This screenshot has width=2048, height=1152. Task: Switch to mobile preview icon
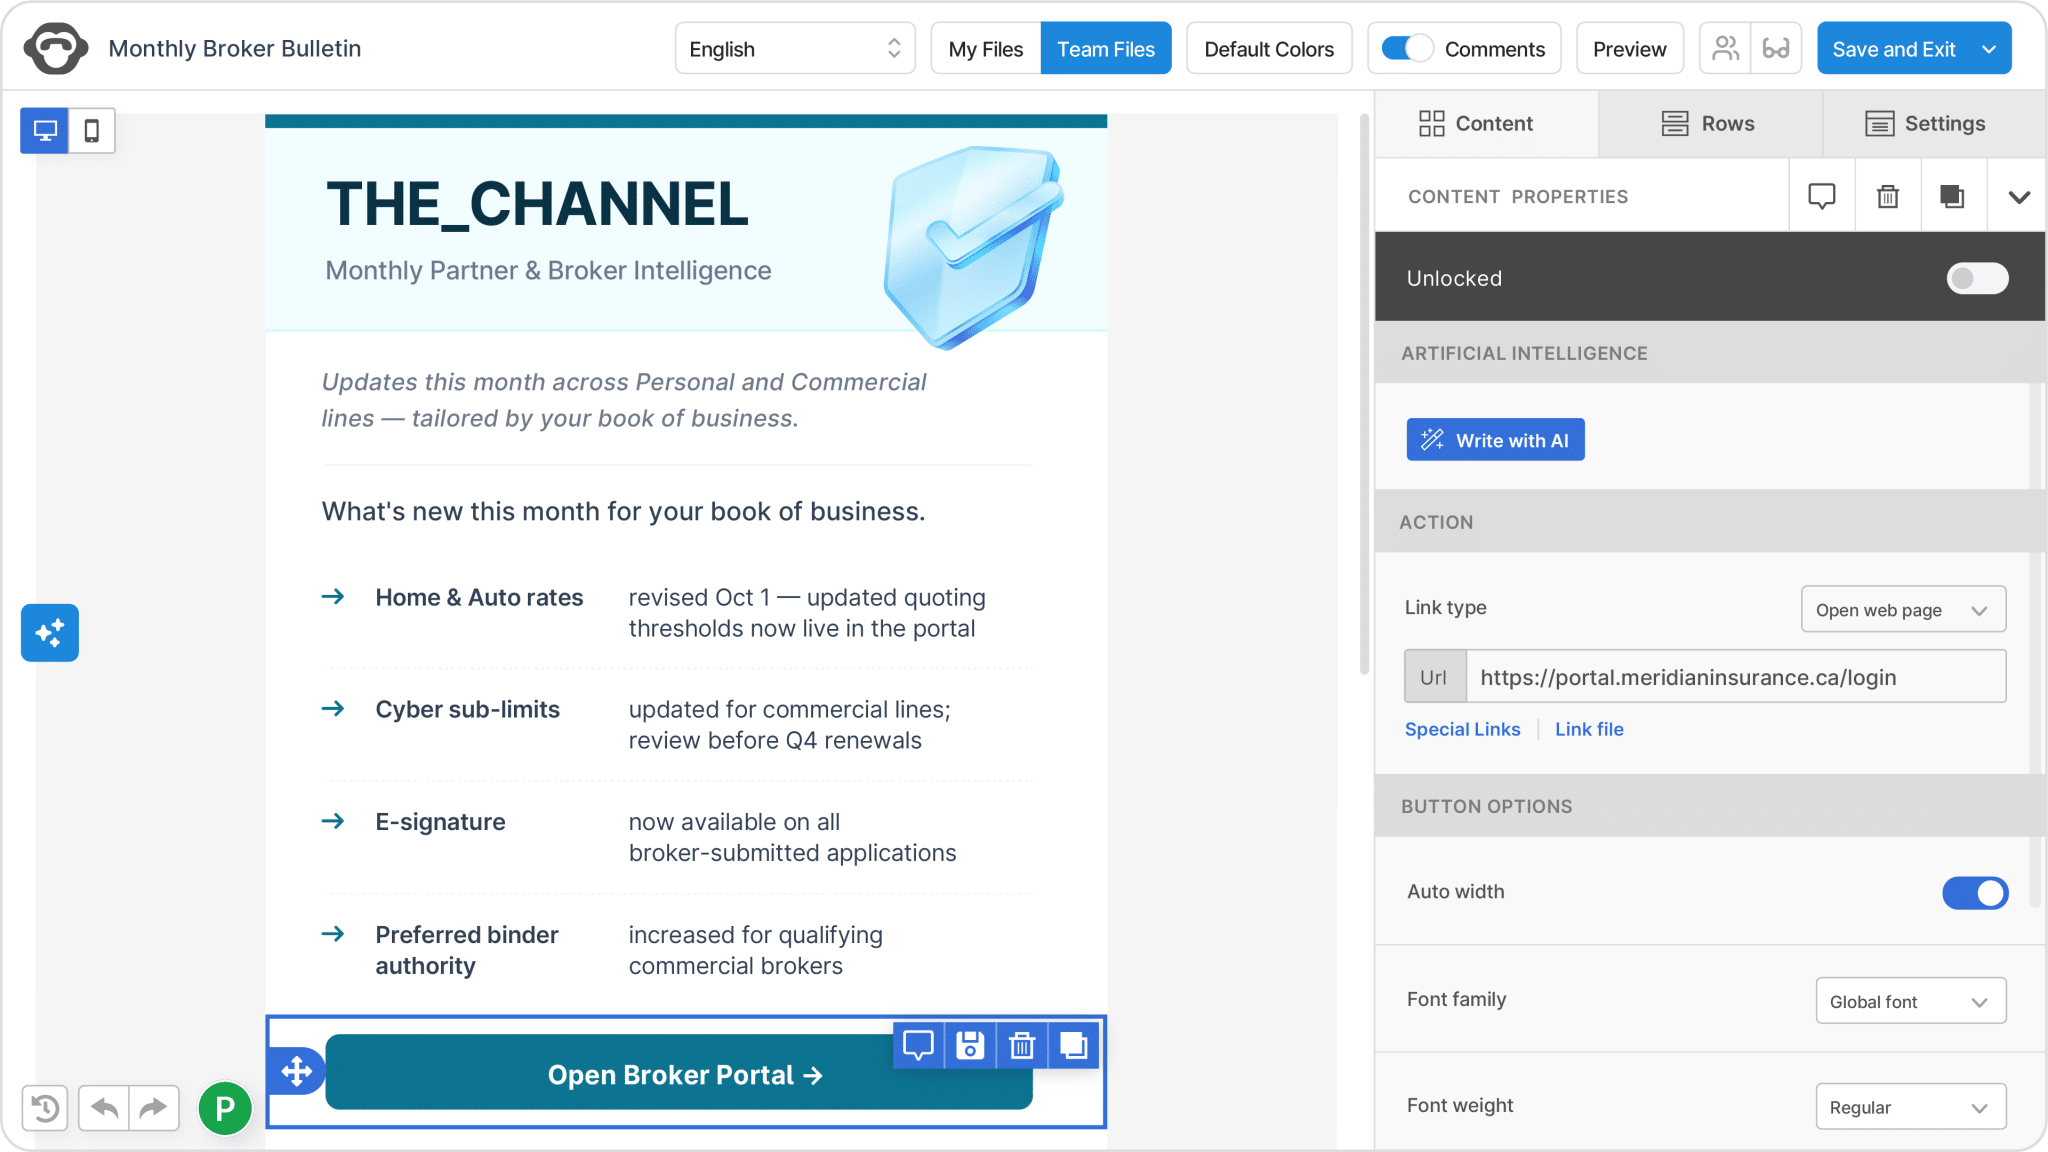(x=92, y=131)
